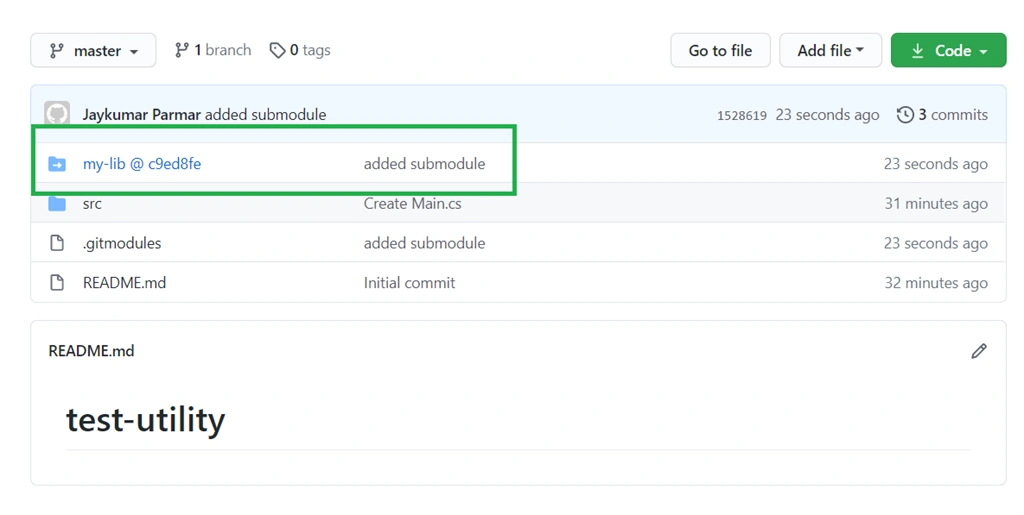Open README.md in the file list
The image size is (1024, 515).
click(x=124, y=283)
